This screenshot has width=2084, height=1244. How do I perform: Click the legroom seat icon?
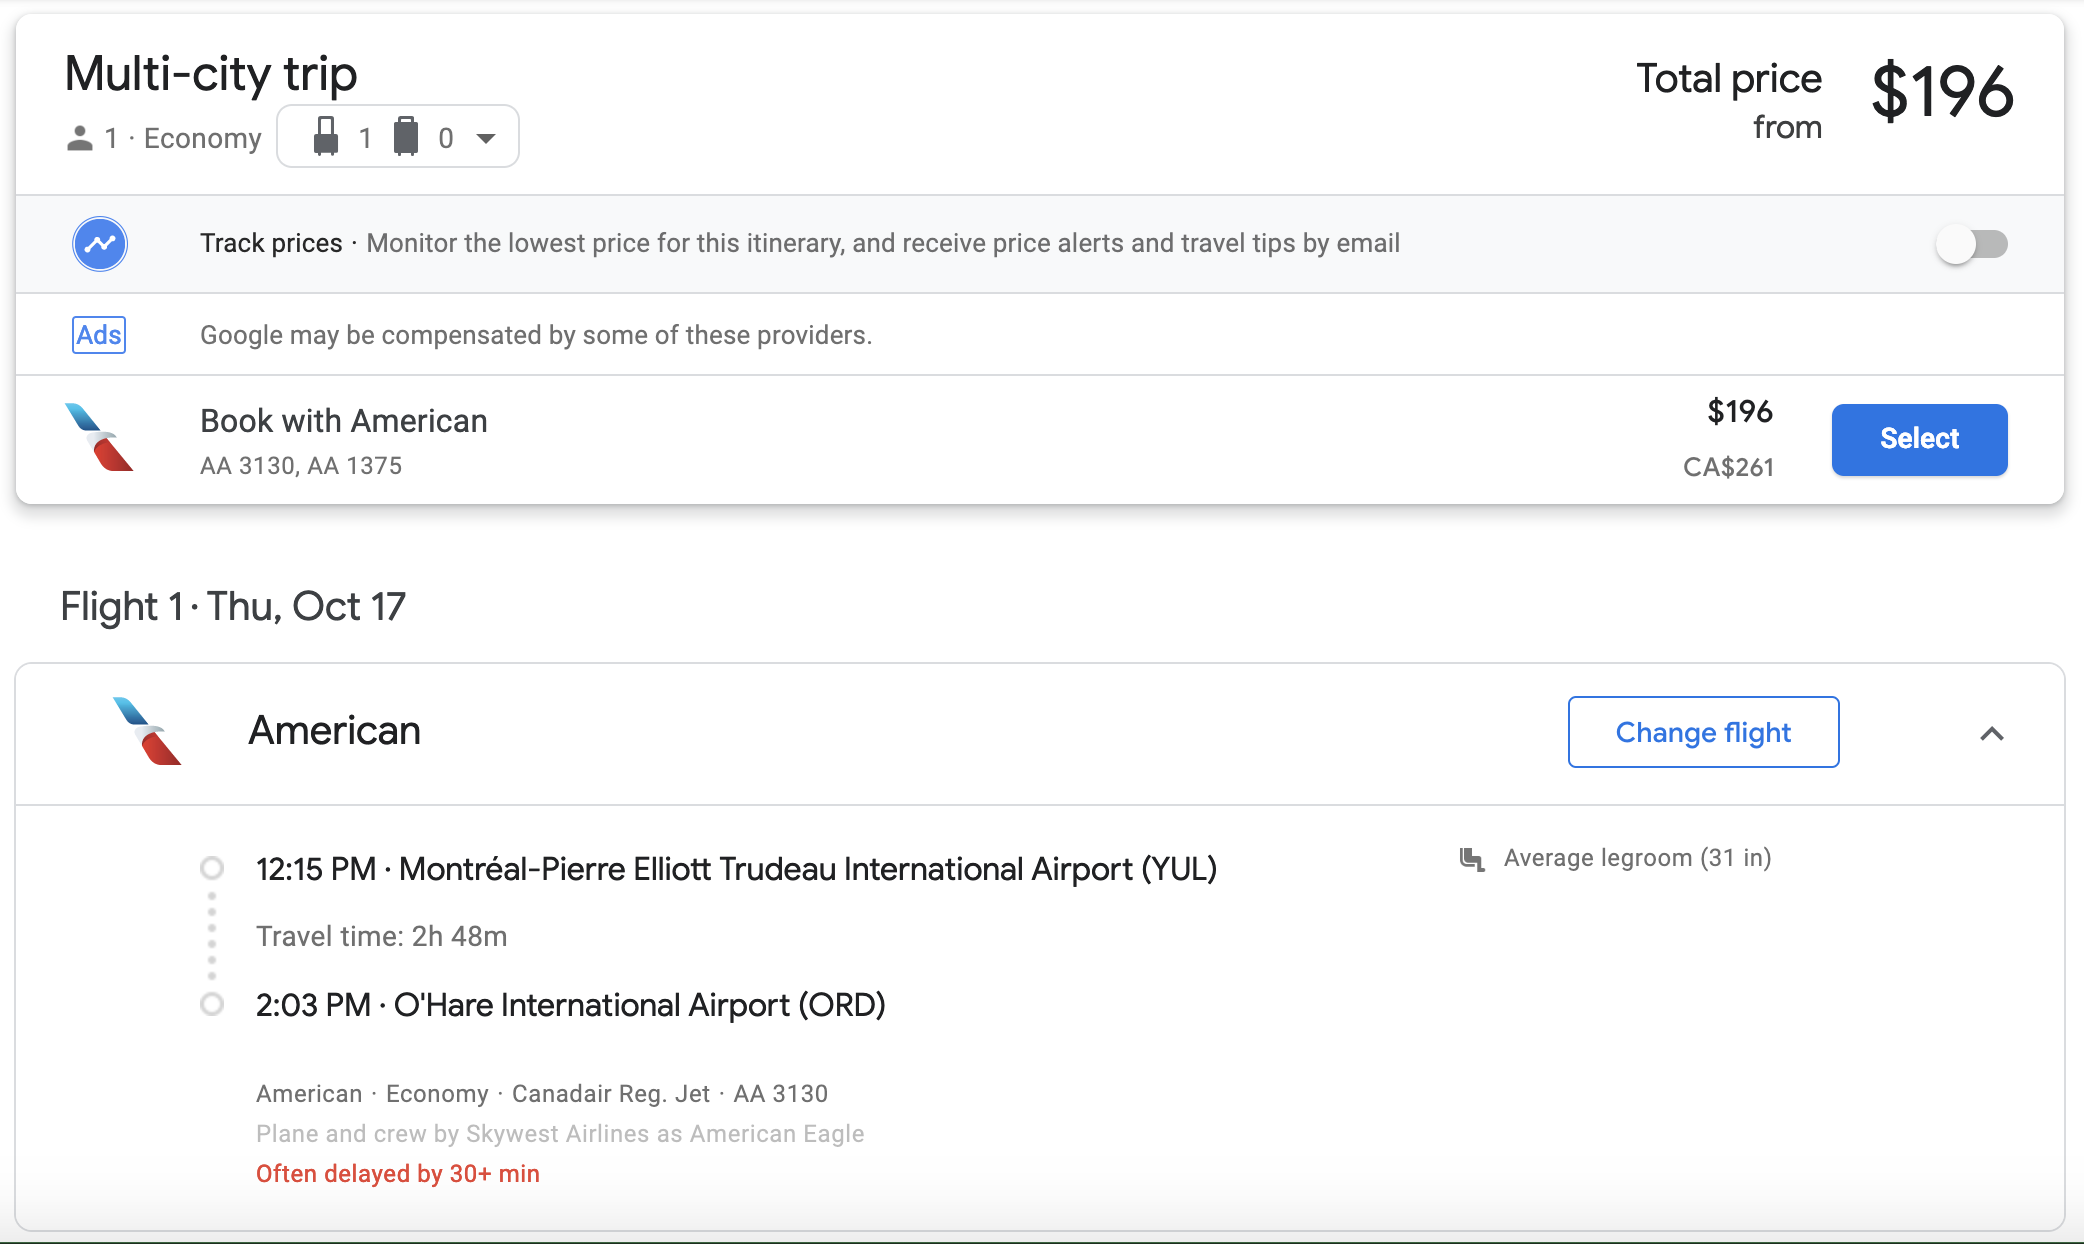(x=1471, y=859)
